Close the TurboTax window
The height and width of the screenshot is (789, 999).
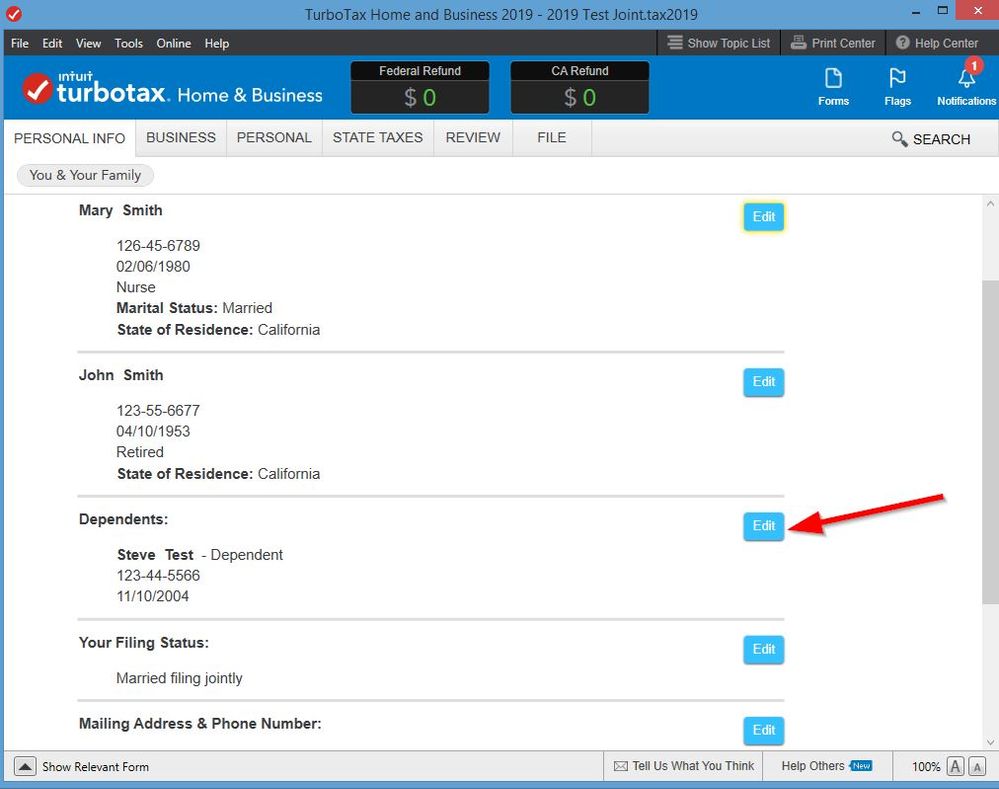(978, 10)
